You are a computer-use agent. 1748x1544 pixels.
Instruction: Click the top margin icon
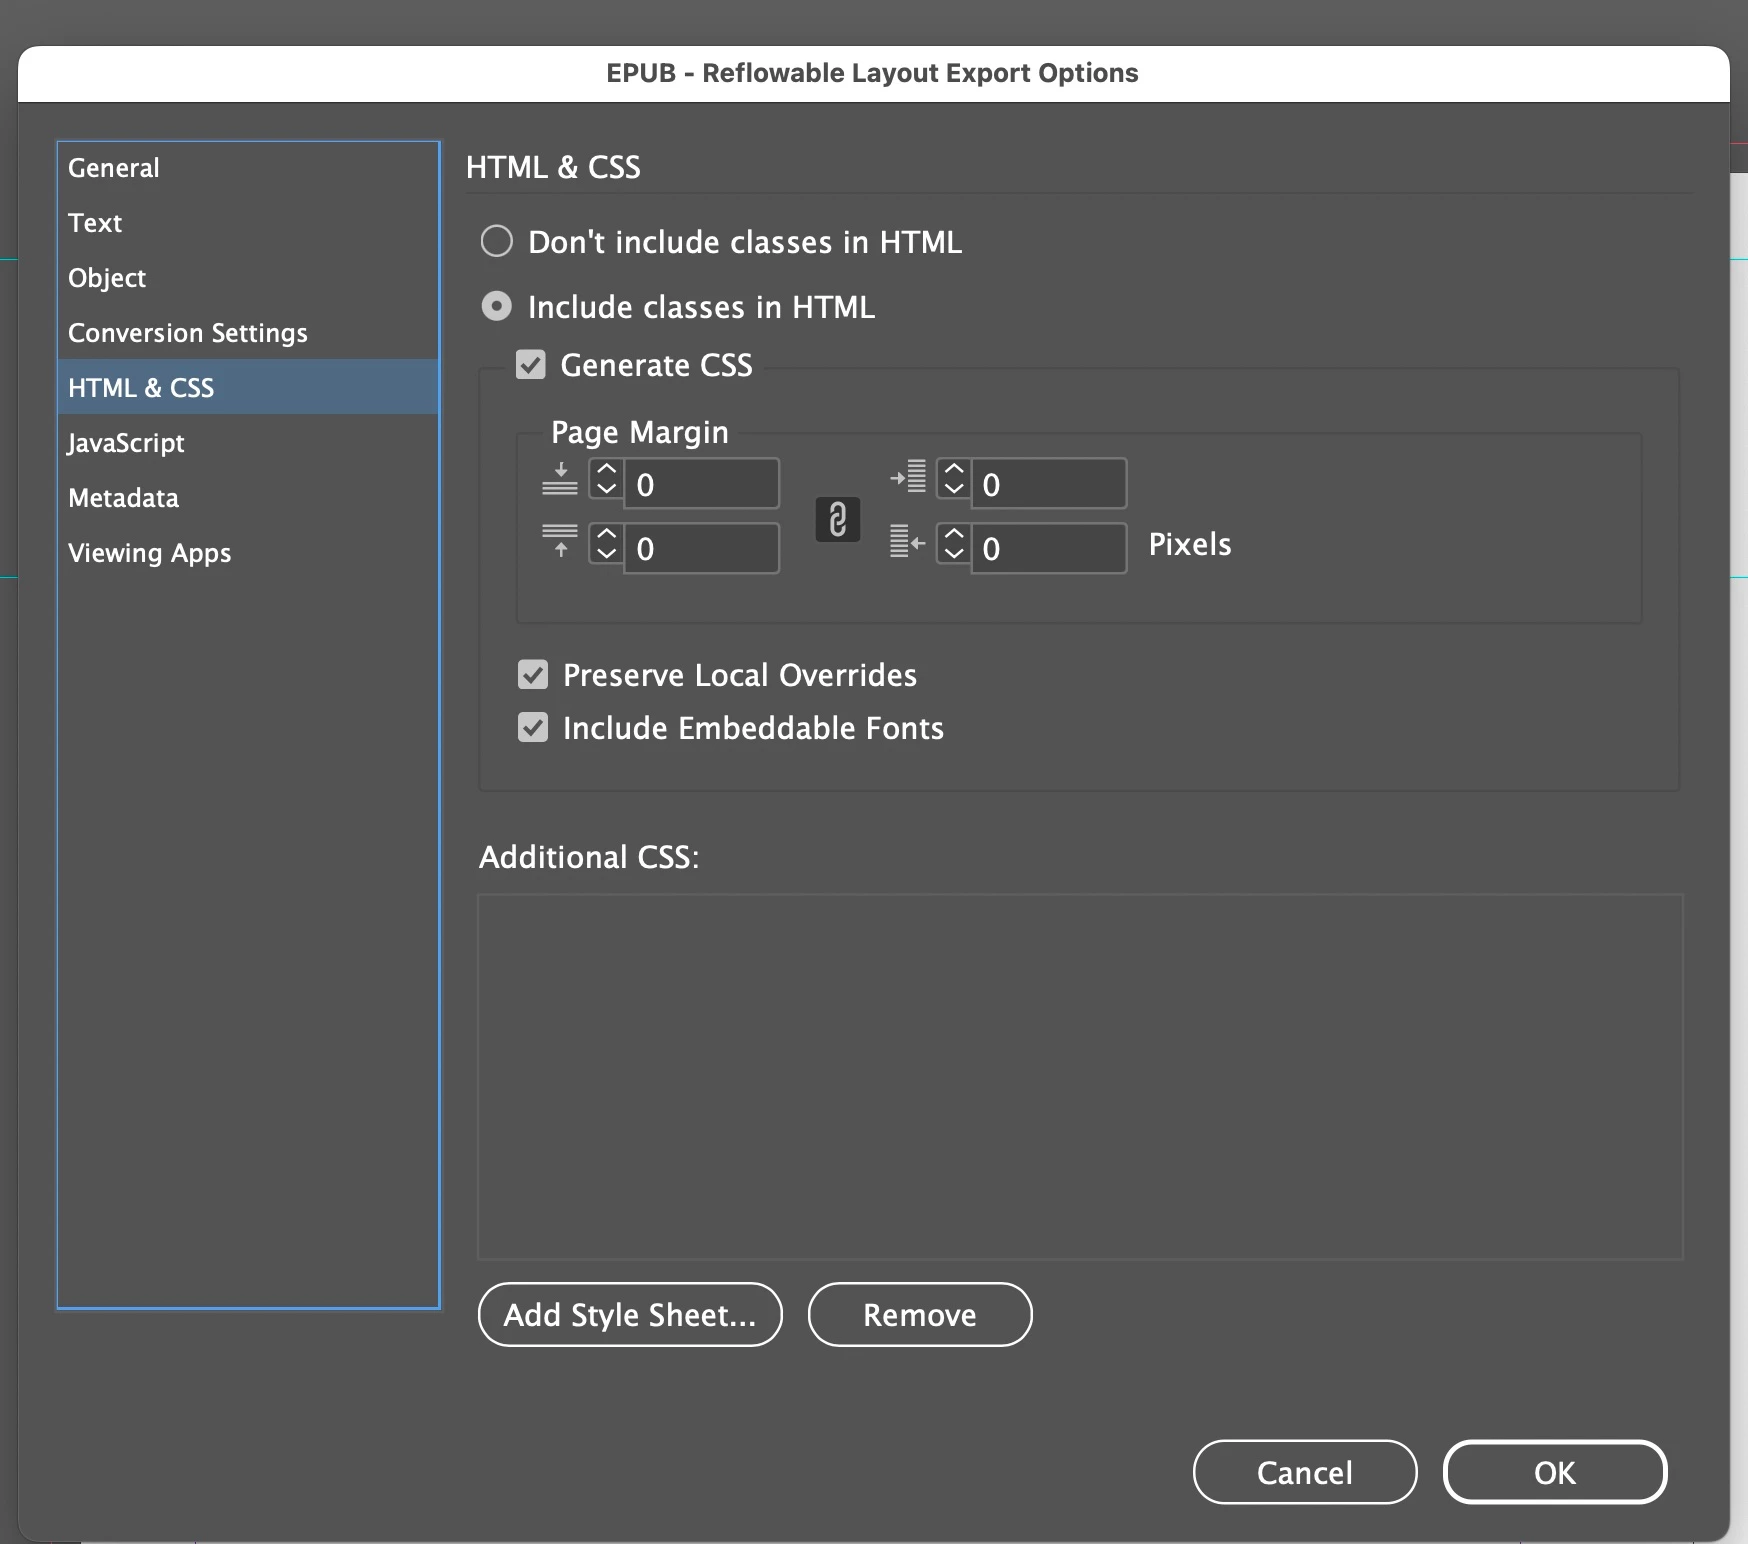click(560, 478)
